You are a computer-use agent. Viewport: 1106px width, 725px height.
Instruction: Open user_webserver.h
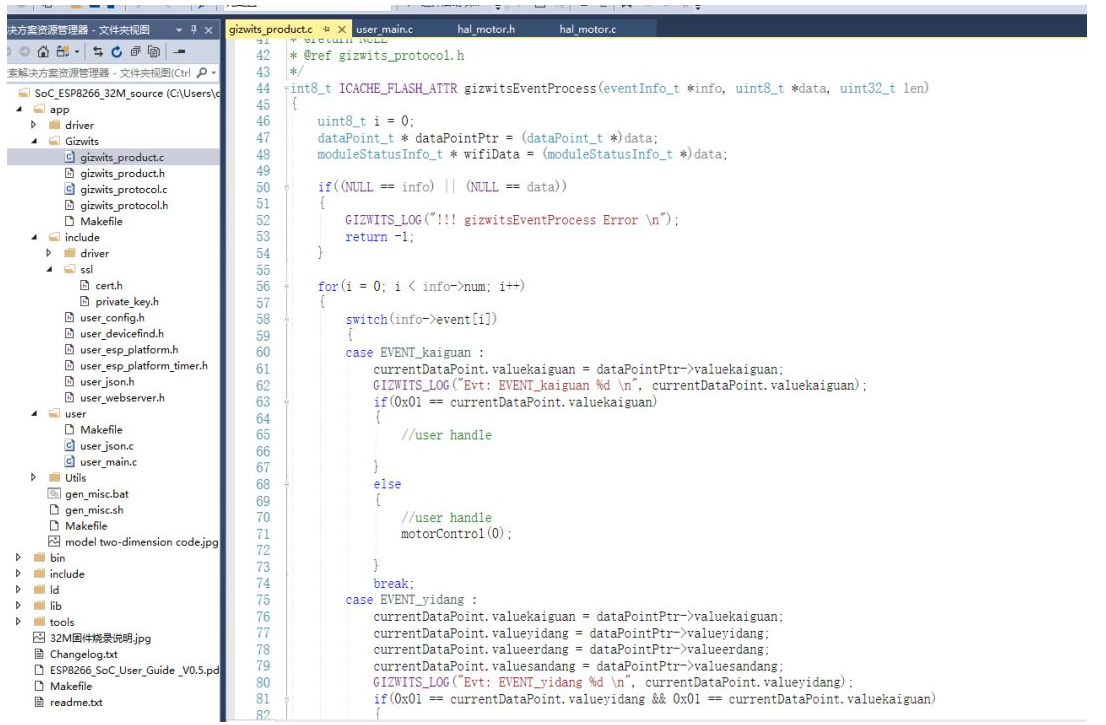[x=122, y=398]
